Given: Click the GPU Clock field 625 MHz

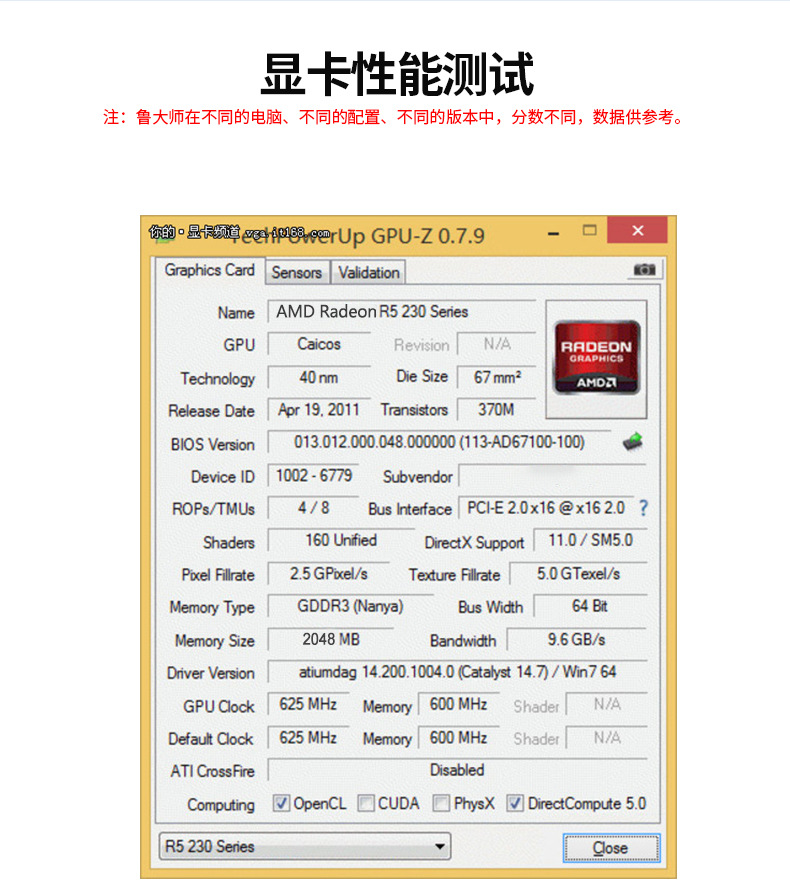Looking at the screenshot, I should [308, 704].
